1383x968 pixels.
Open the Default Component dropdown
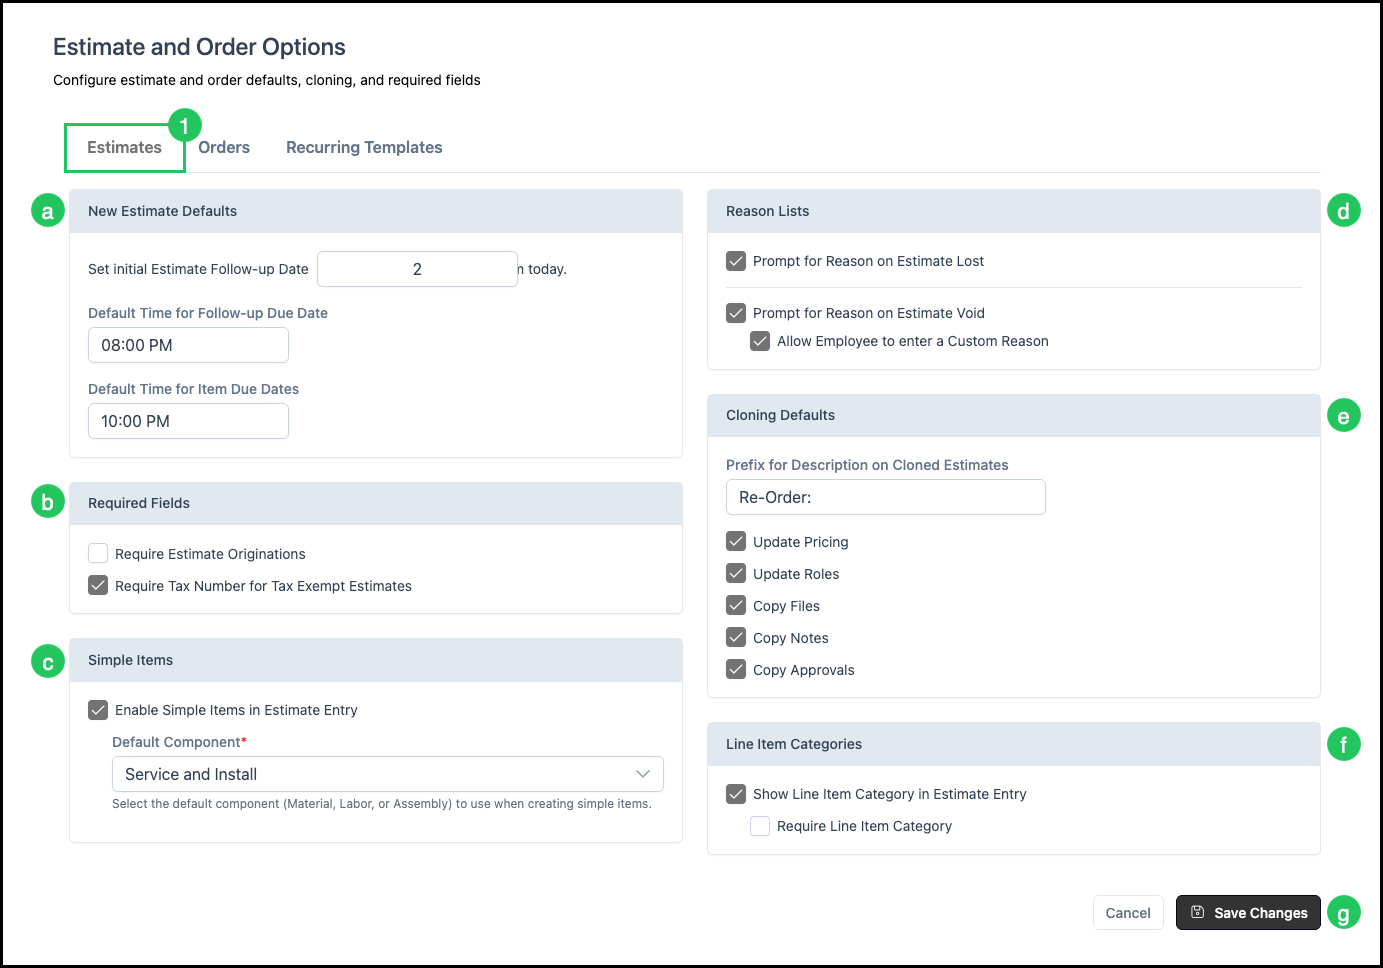[388, 774]
